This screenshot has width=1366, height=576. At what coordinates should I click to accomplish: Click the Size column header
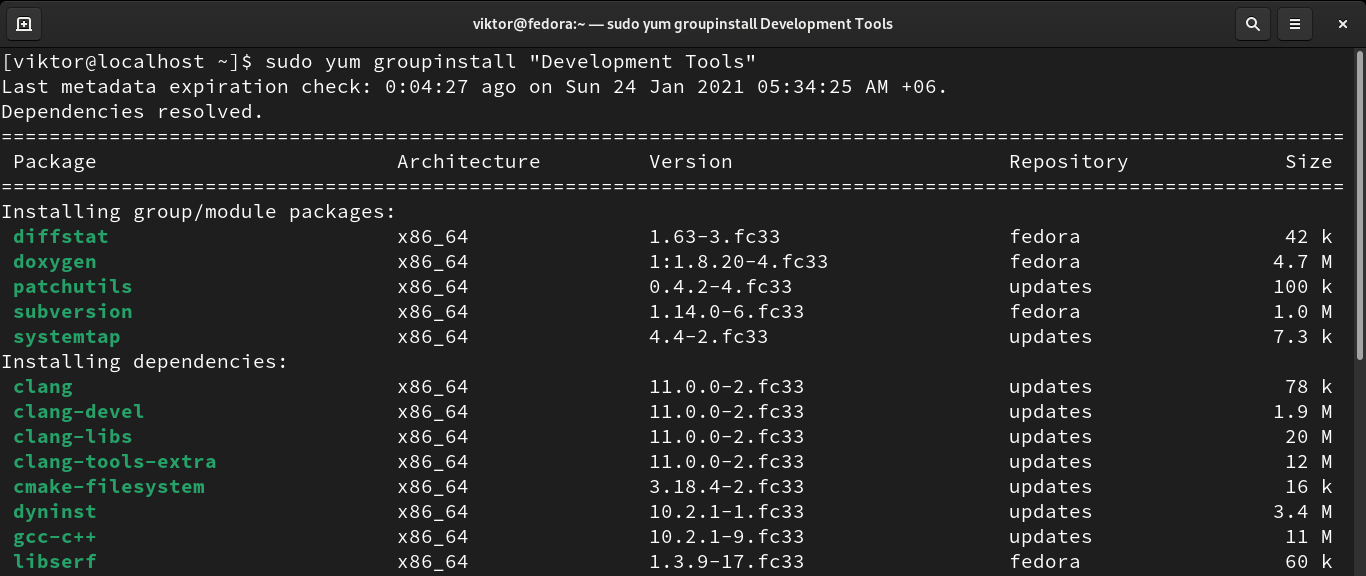click(x=1308, y=162)
